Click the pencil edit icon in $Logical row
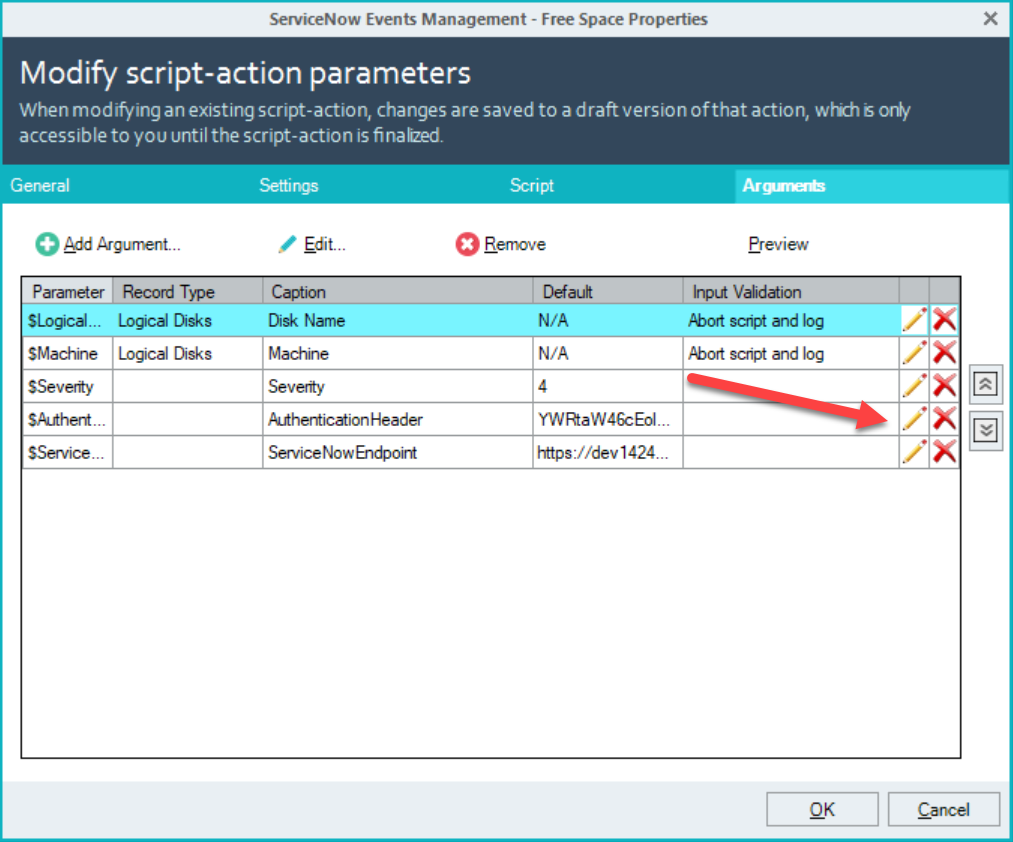 click(x=914, y=320)
